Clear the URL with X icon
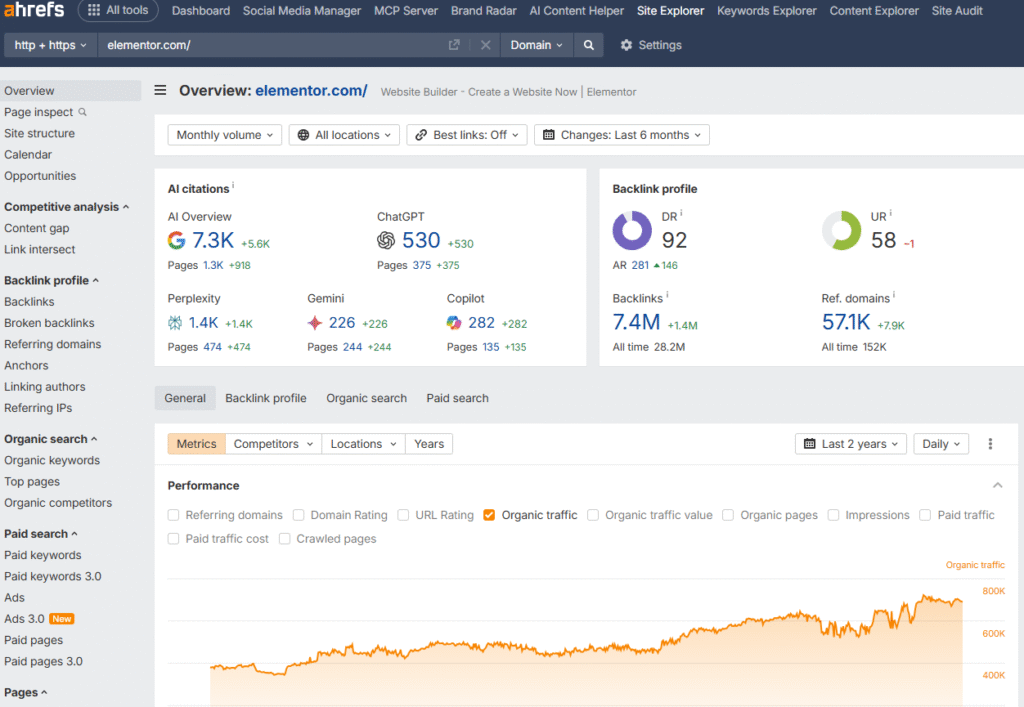This screenshot has width=1024, height=707. pyautogui.click(x=485, y=45)
